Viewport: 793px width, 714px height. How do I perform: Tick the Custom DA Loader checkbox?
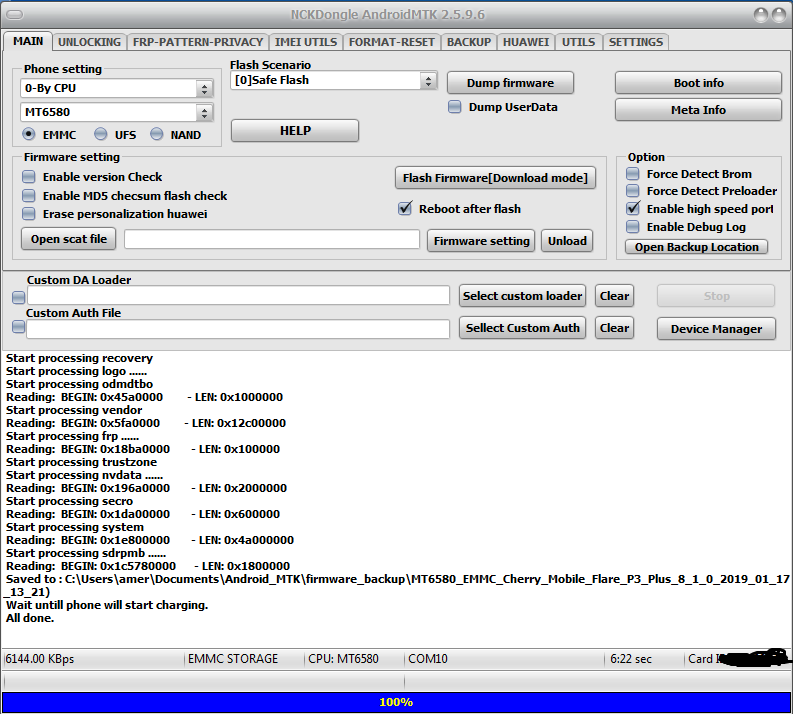[x=18, y=297]
